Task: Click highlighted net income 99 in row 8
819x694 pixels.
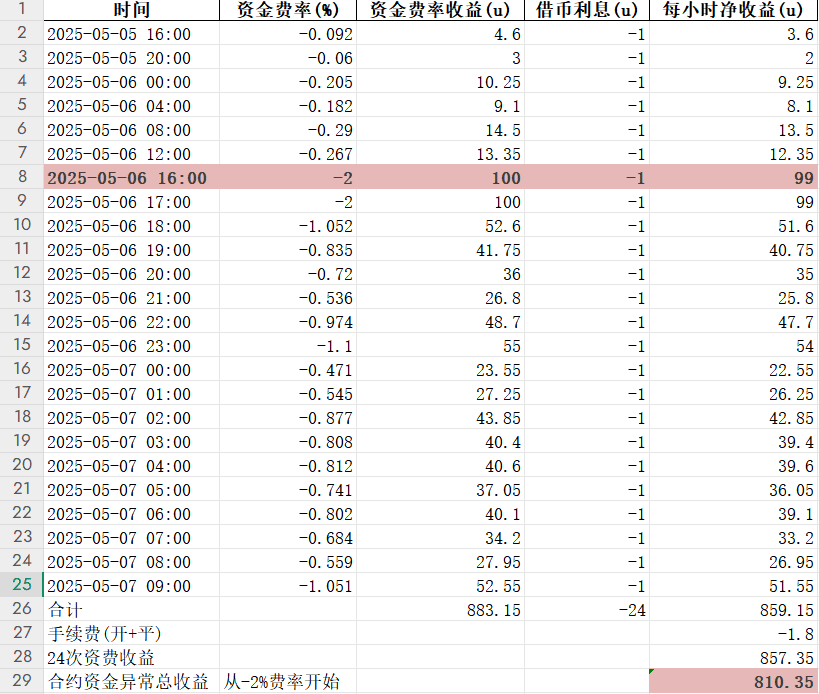Action: pyautogui.click(x=733, y=177)
